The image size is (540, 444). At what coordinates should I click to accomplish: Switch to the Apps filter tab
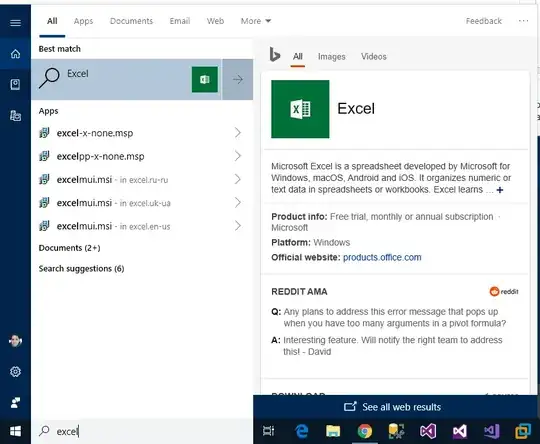[83, 21]
